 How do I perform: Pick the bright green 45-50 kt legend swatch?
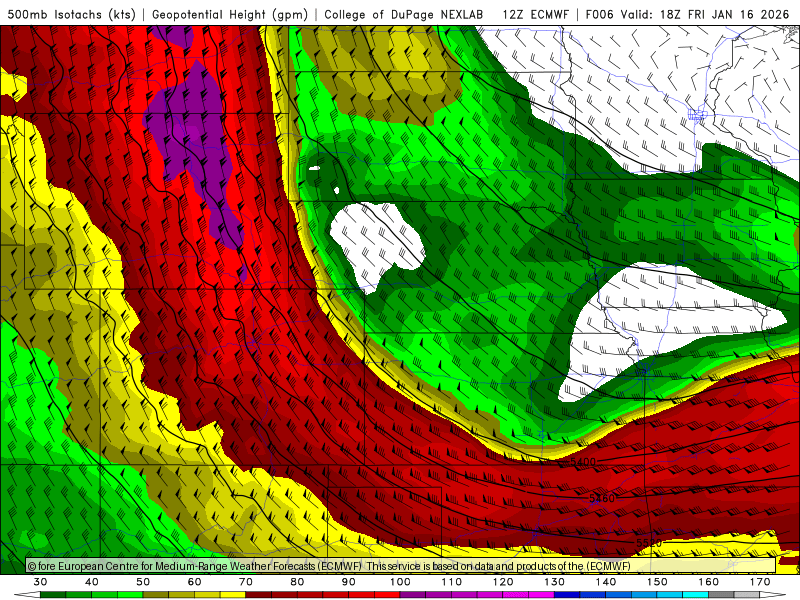(x=130, y=594)
